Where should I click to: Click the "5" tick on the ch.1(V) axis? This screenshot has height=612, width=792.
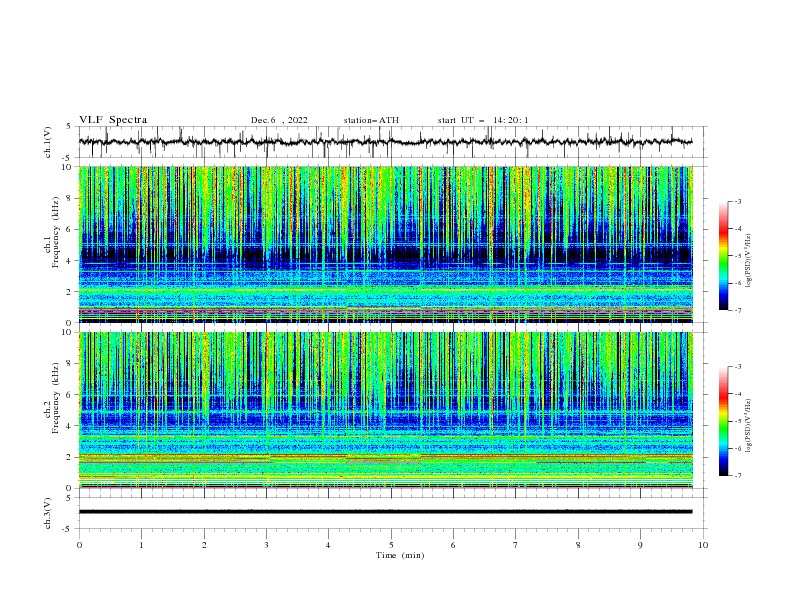71,126
